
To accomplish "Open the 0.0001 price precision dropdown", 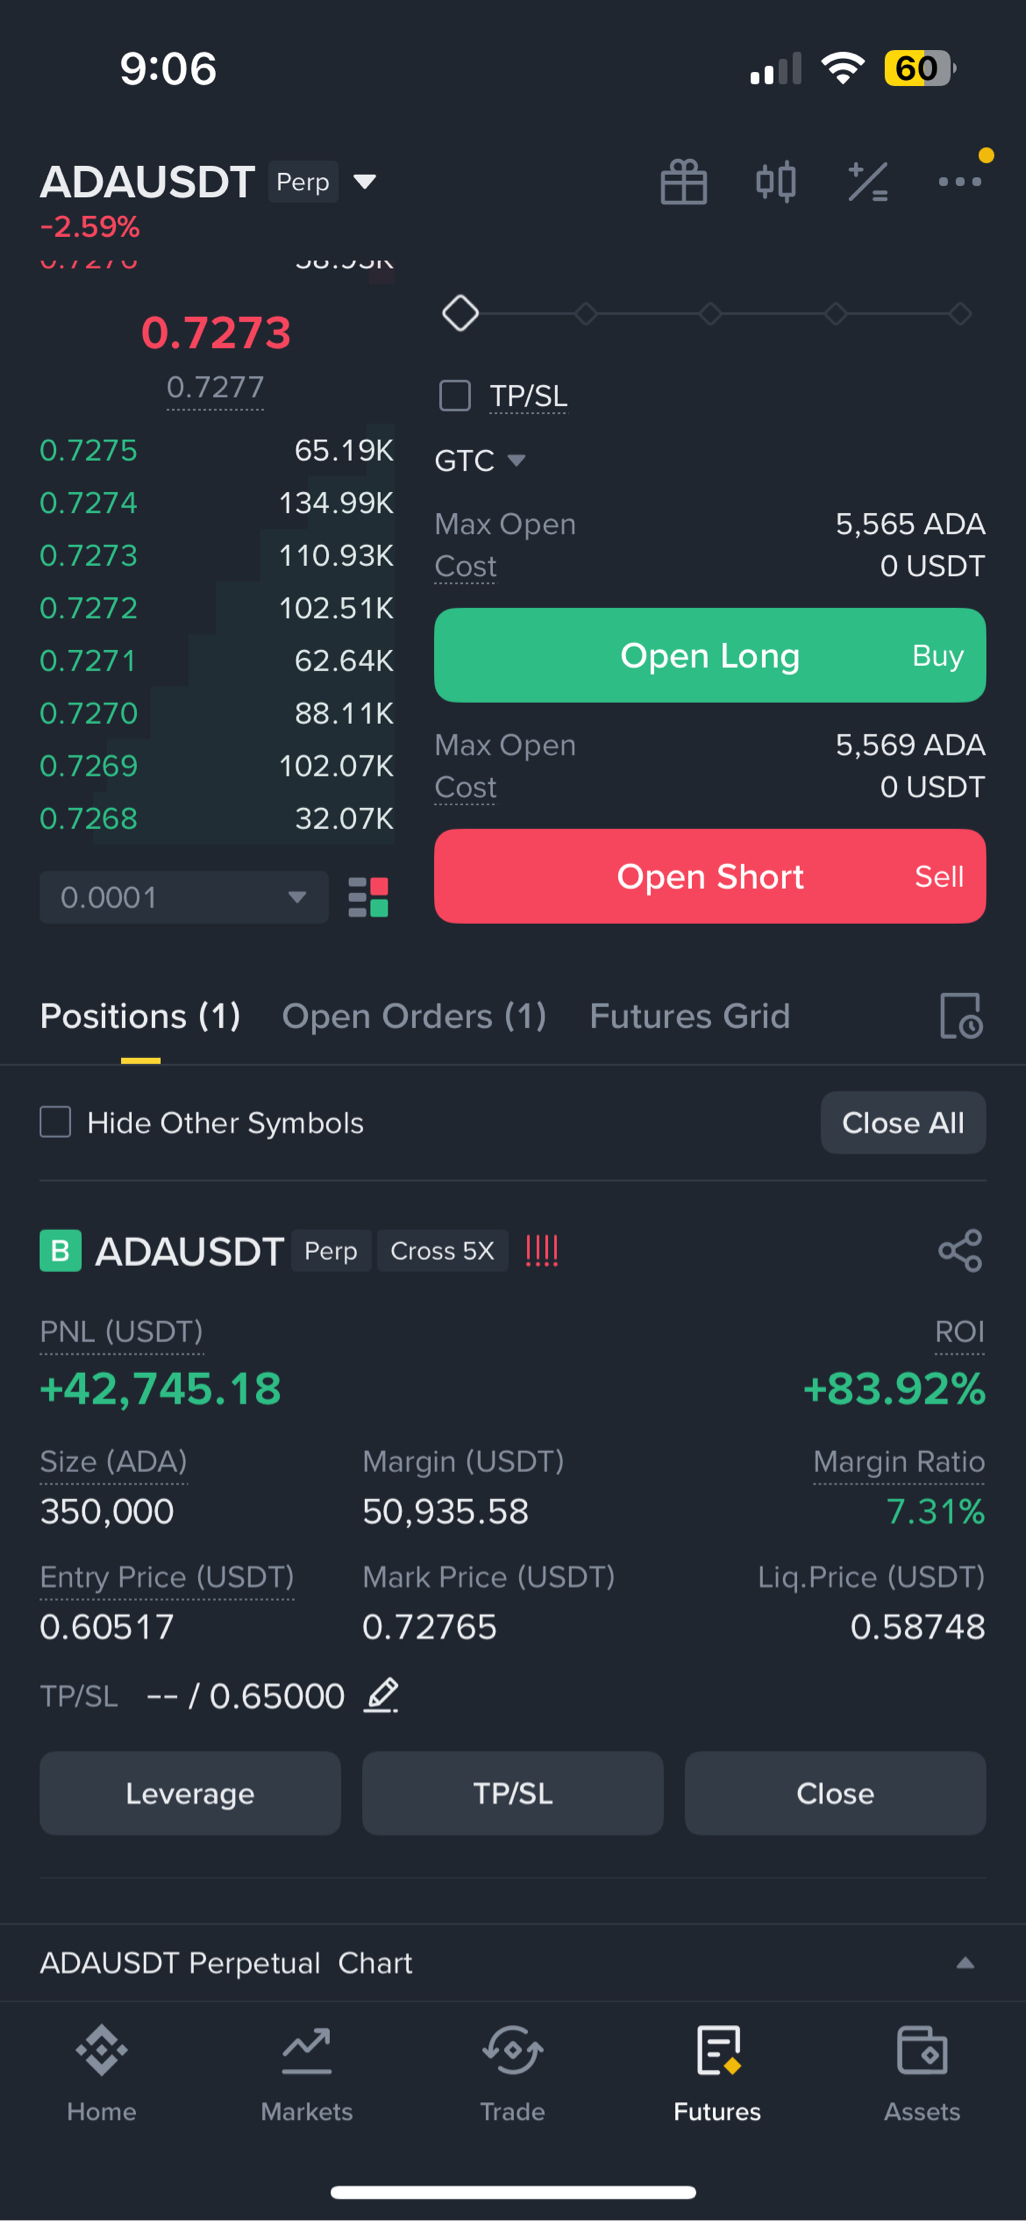I will tap(184, 897).
